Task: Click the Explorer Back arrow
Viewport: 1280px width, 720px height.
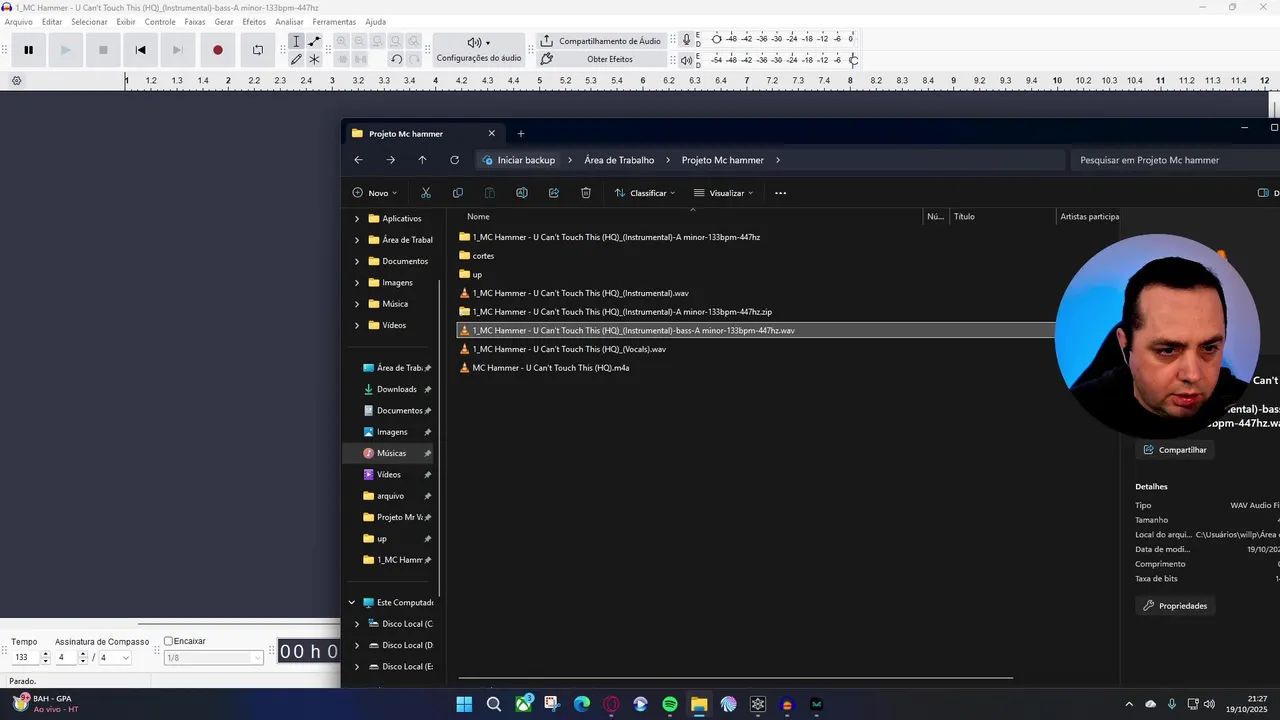Action: tap(359, 160)
